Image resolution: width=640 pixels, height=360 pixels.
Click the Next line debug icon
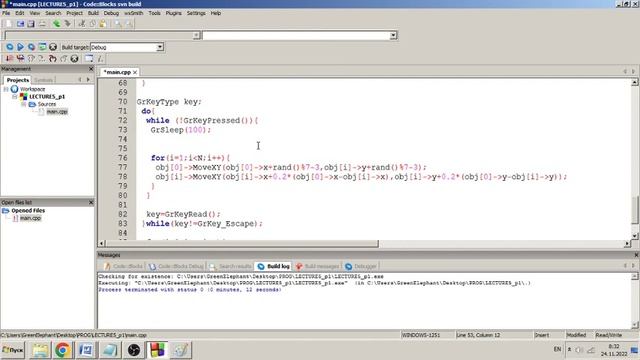(x=31, y=58)
